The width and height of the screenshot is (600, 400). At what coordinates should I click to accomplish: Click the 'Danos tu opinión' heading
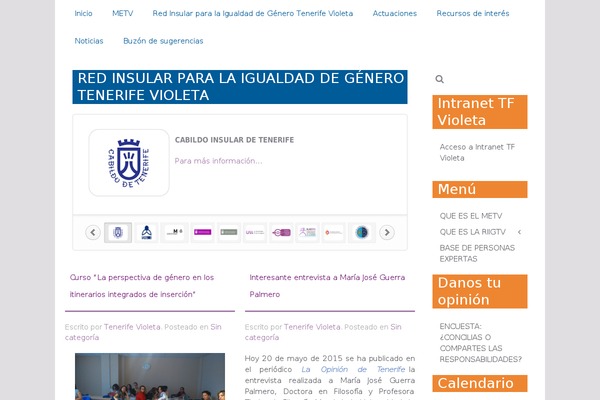click(x=480, y=291)
